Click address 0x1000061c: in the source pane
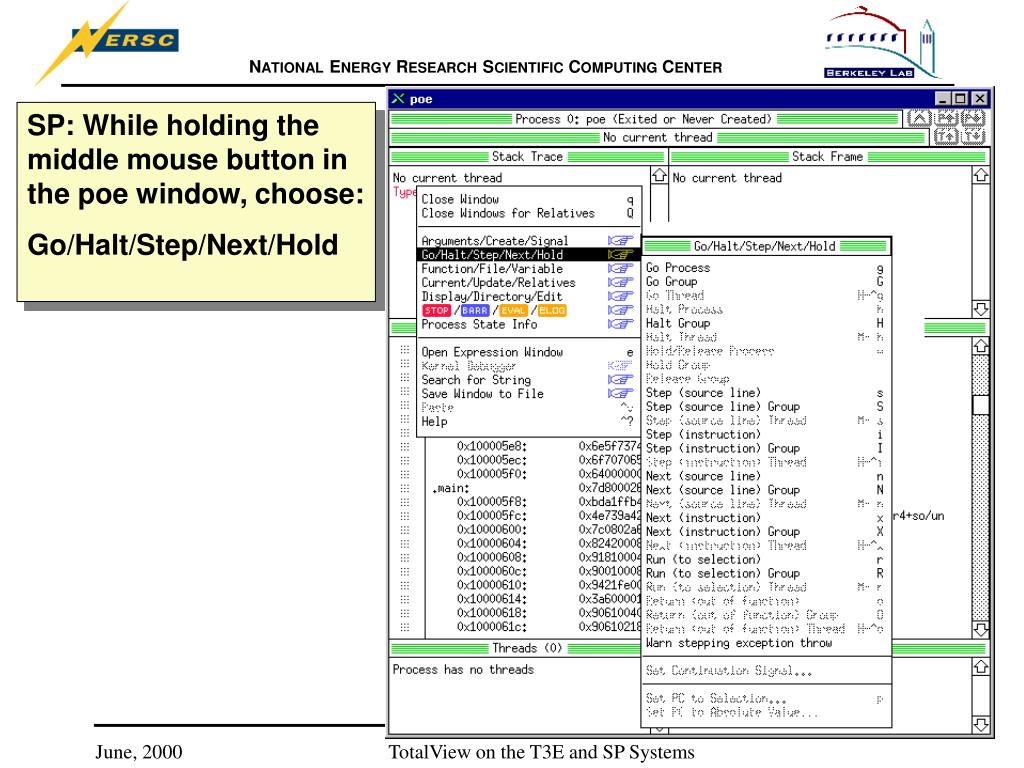Viewport: 1024px width, 768px height. 492,627
